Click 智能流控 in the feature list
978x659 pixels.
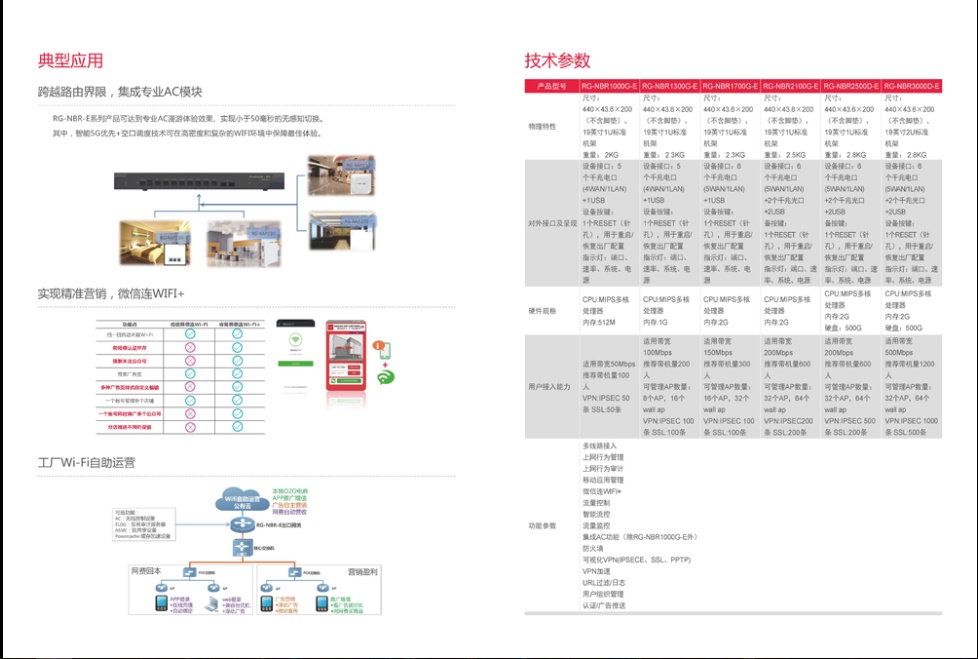point(596,514)
